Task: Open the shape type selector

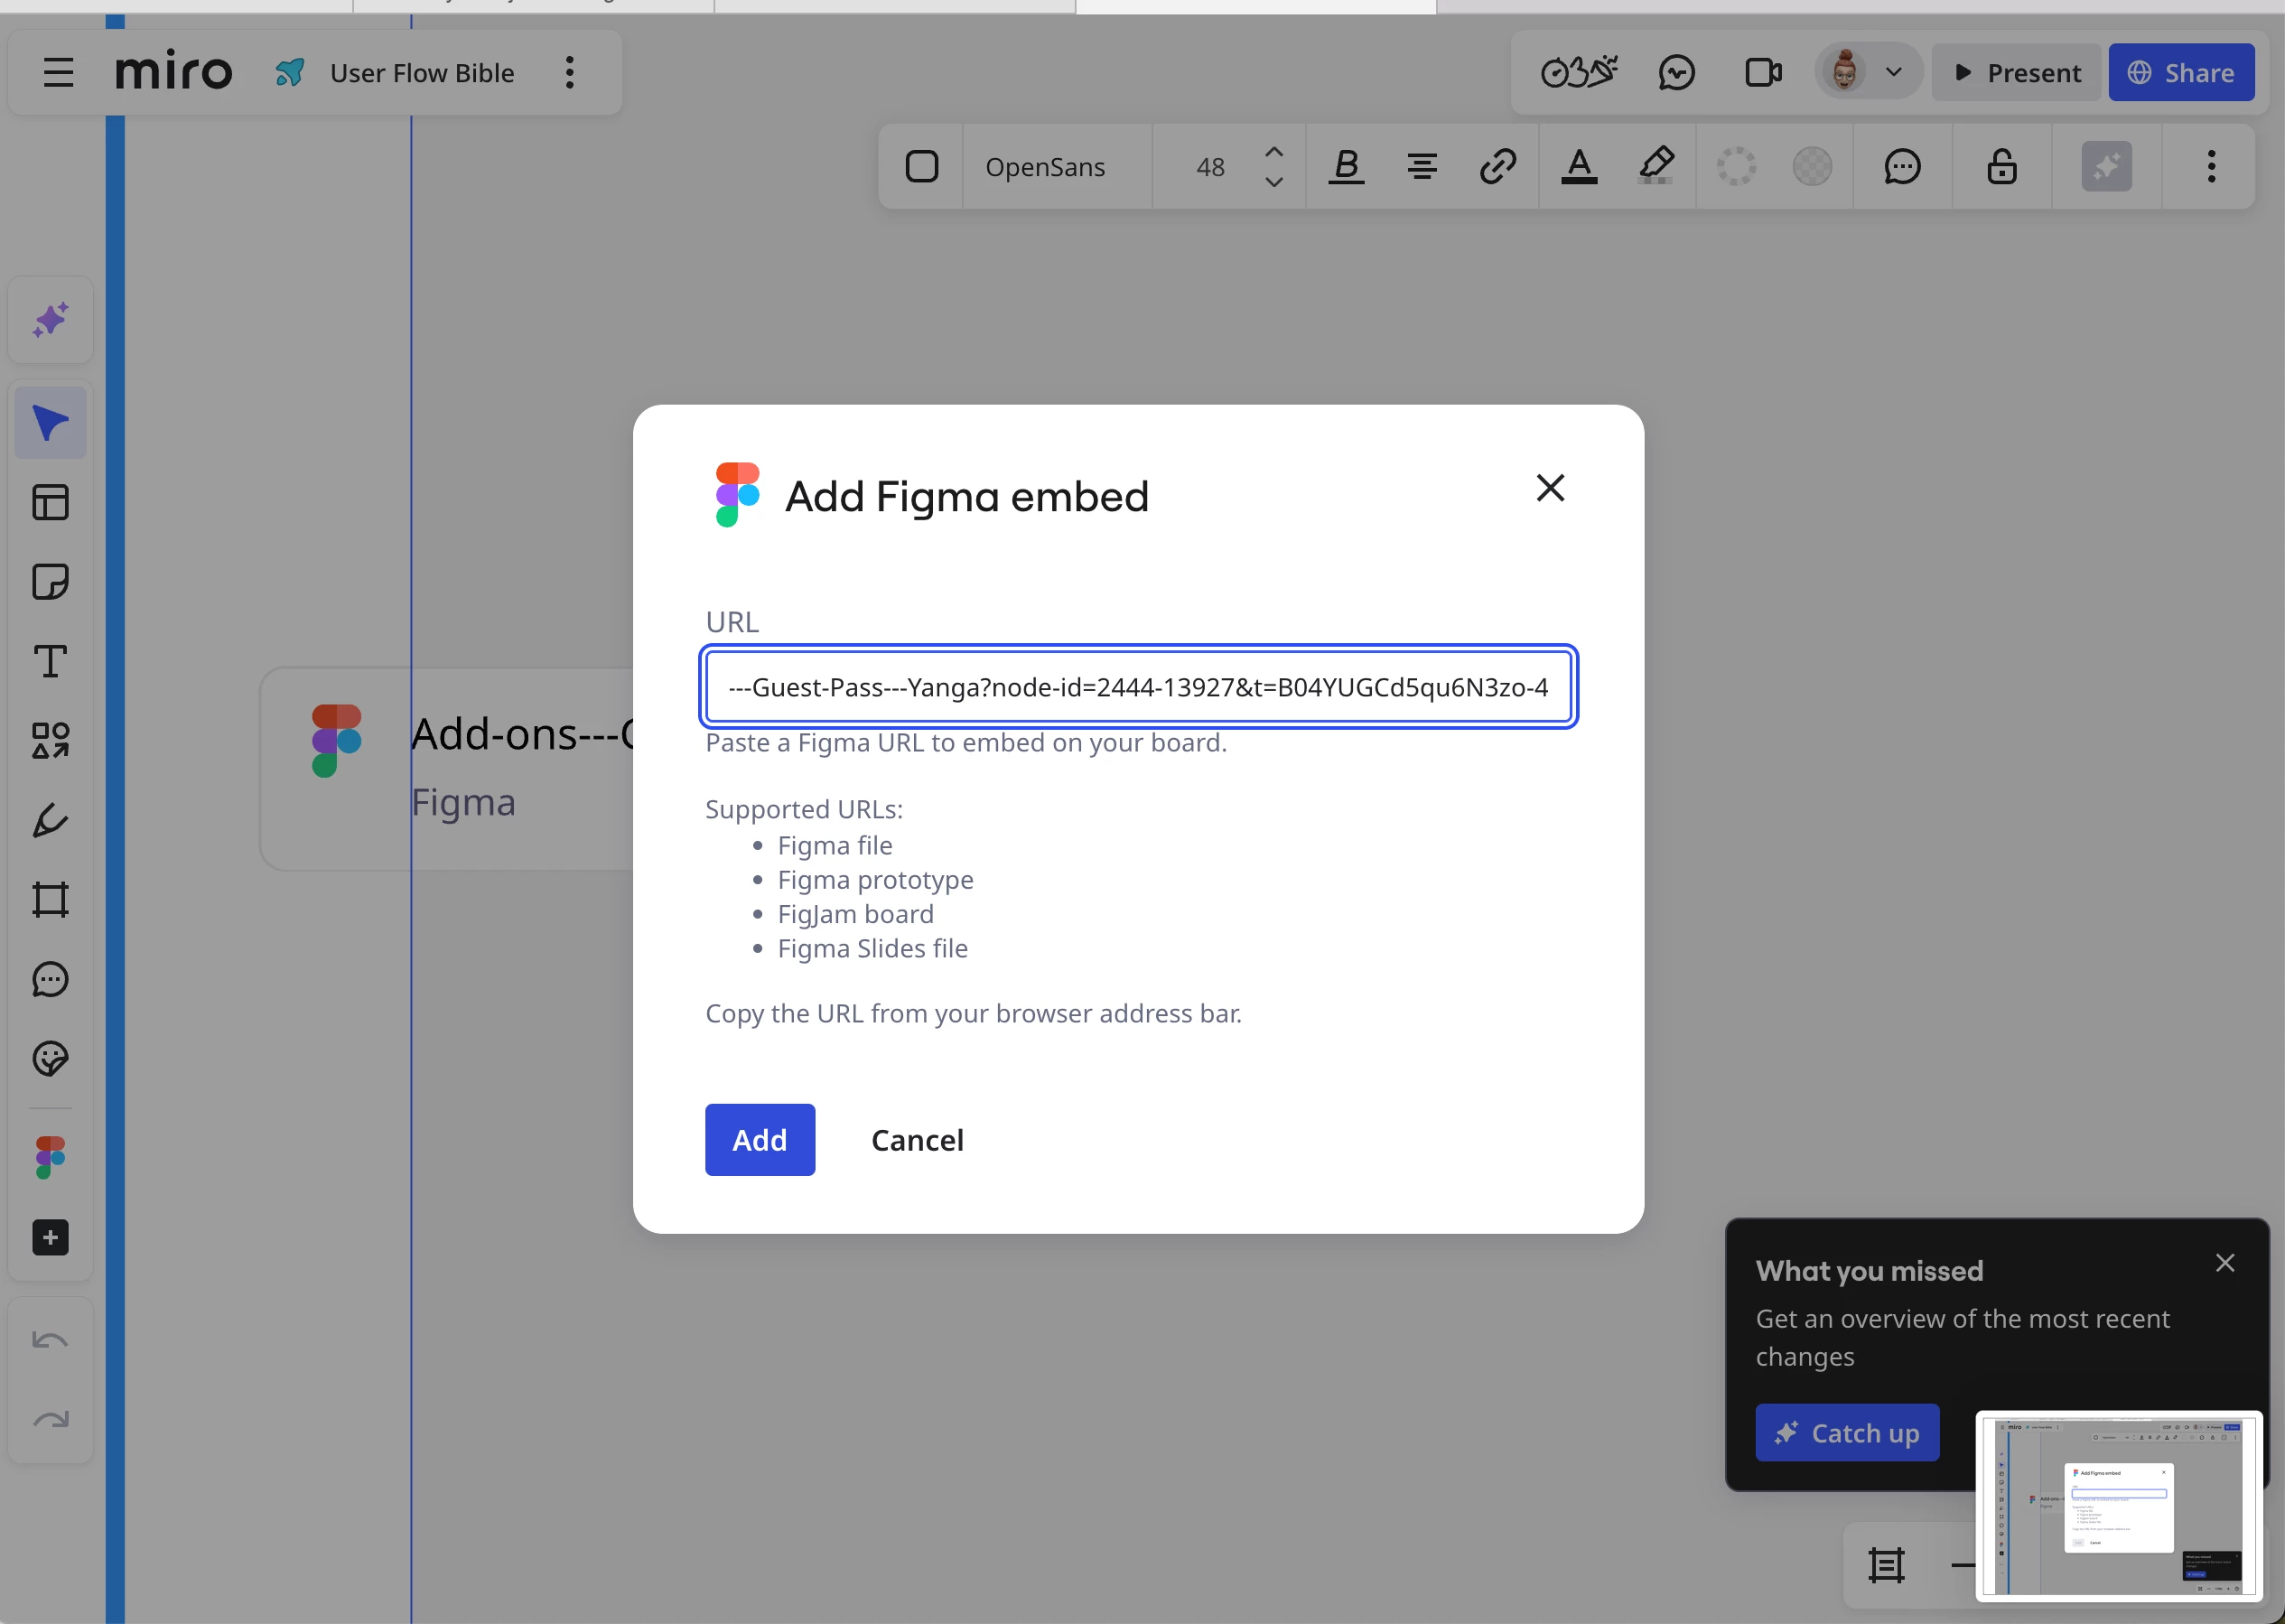Action: click(921, 166)
